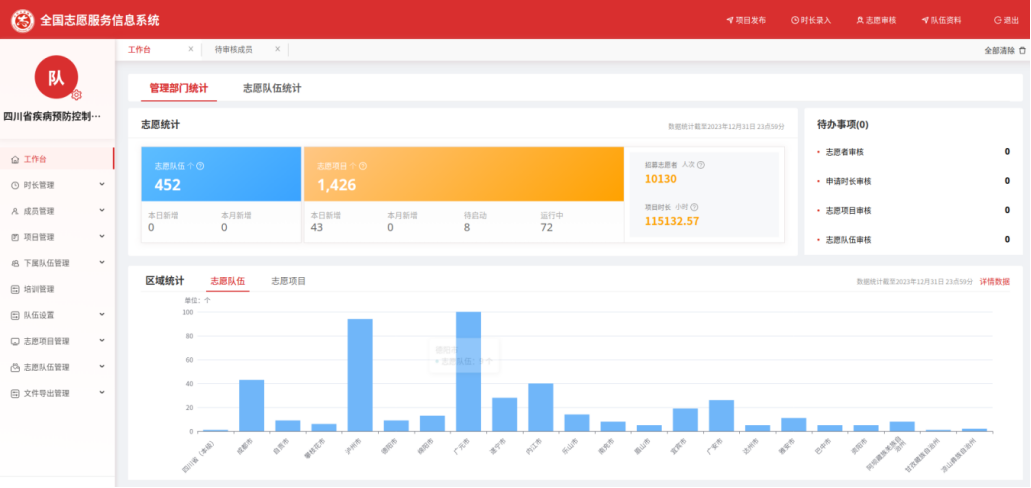The width and height of the screenshot is (1031, 488).
Task: Click the 成都市 bar in the chart
Action: pos(251,406)
